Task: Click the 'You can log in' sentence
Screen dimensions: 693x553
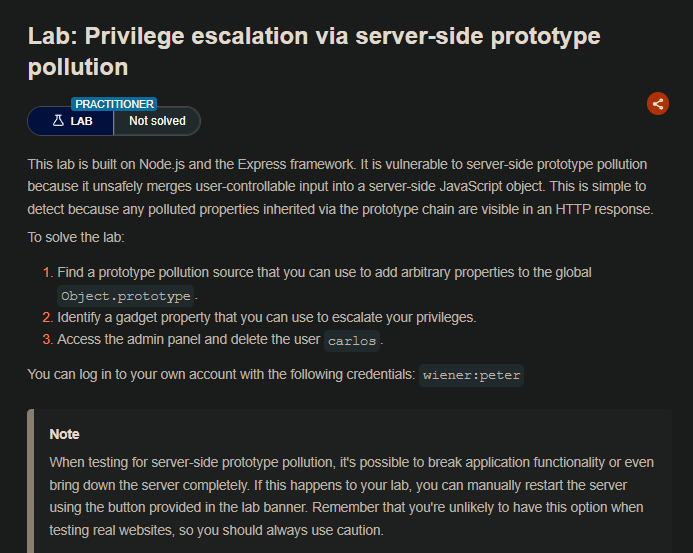Action: coord(220,375)
